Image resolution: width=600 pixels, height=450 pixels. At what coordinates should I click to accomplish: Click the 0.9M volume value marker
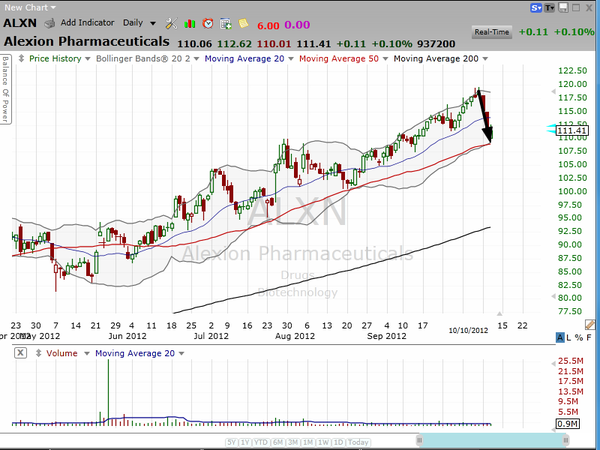(x=567, y=424)
